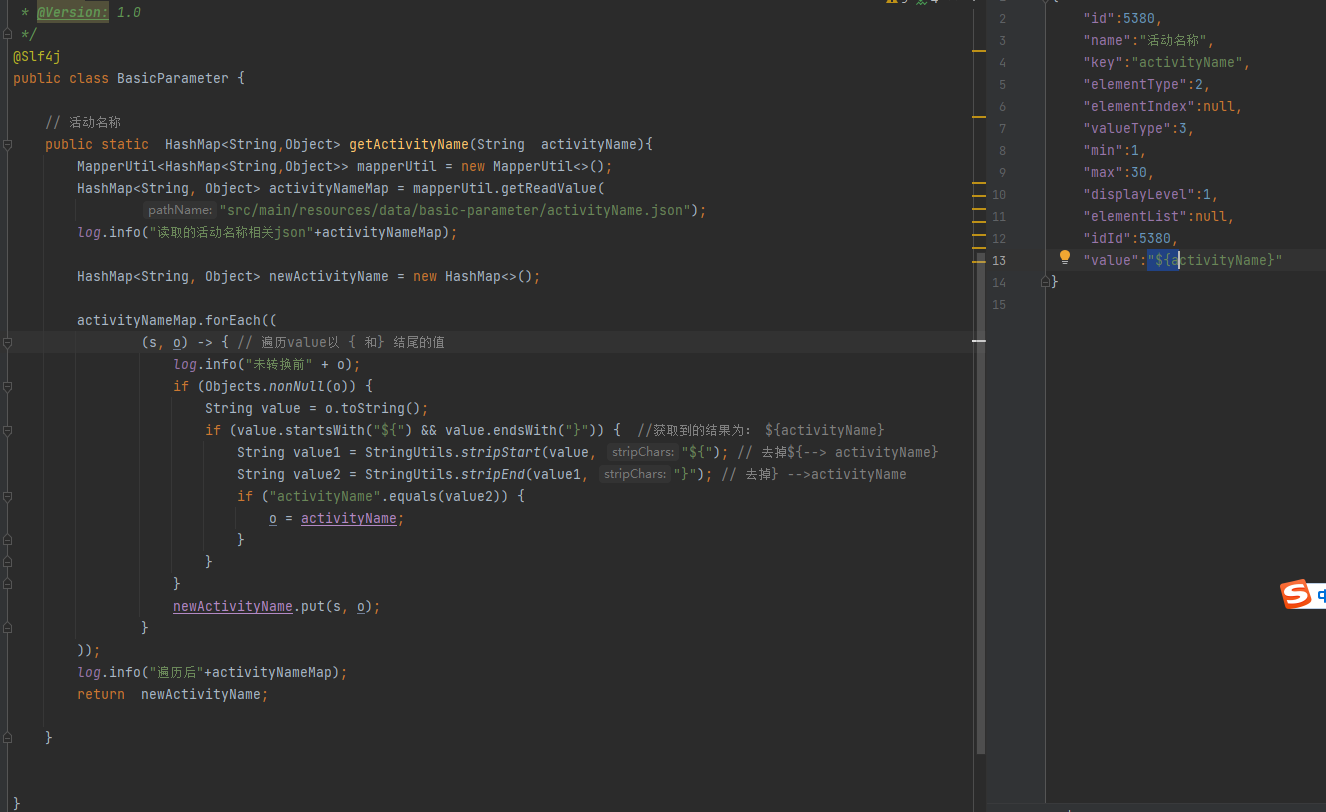Image resolution: width=1326 pixels, height=812 pixels.
Task: Click the "elementType" key in JSON
Action: pyautogui.click(x=1135, y=84)
